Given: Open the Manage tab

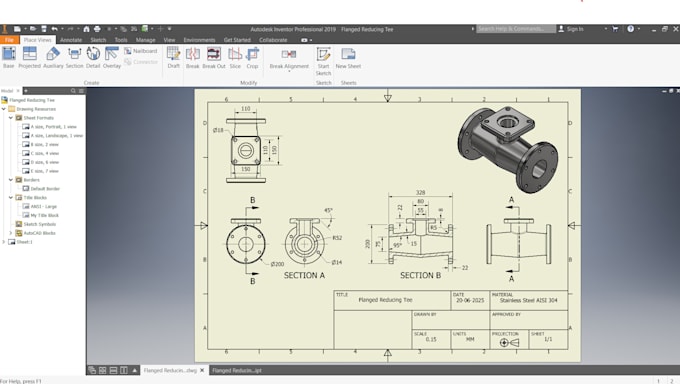Looking at the screenshot, I should click(x=145, y=40).
